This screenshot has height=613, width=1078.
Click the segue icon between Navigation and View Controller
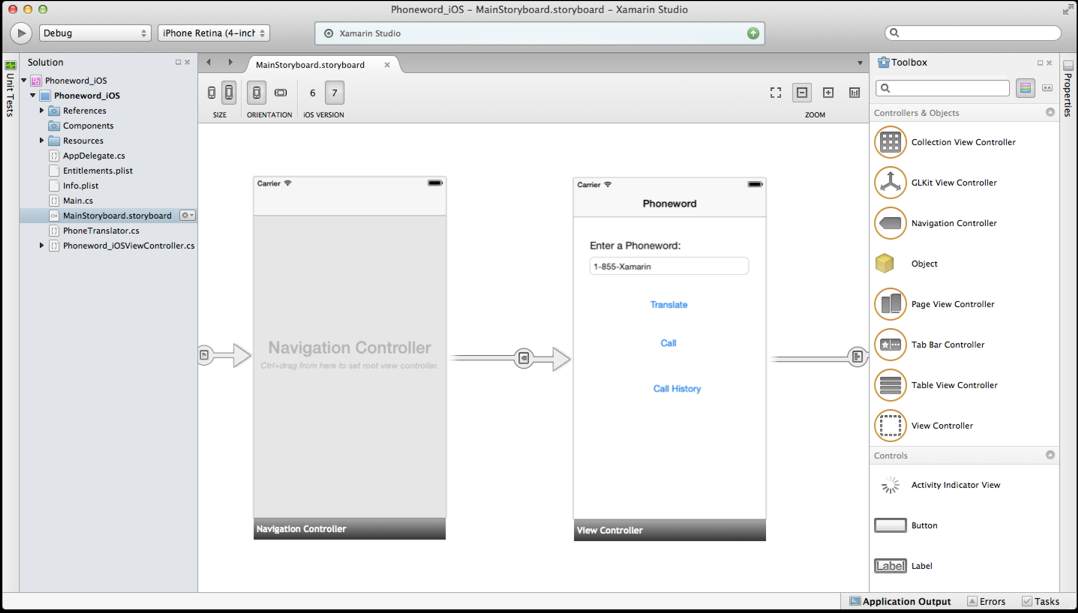pyautogui.click(x=524, y=358)
